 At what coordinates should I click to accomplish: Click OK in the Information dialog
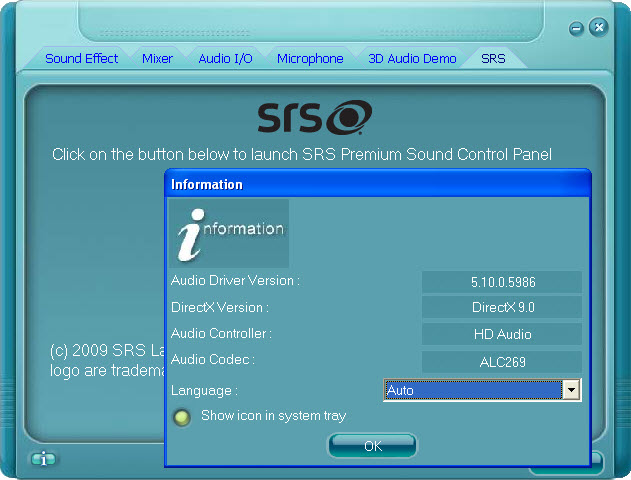tap(373, 446)
